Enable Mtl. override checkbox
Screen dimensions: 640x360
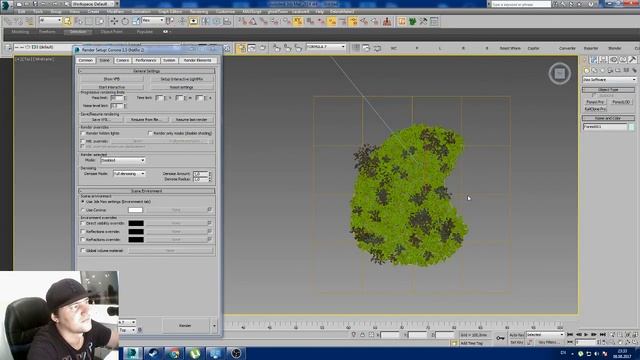[x=83, y=141]
